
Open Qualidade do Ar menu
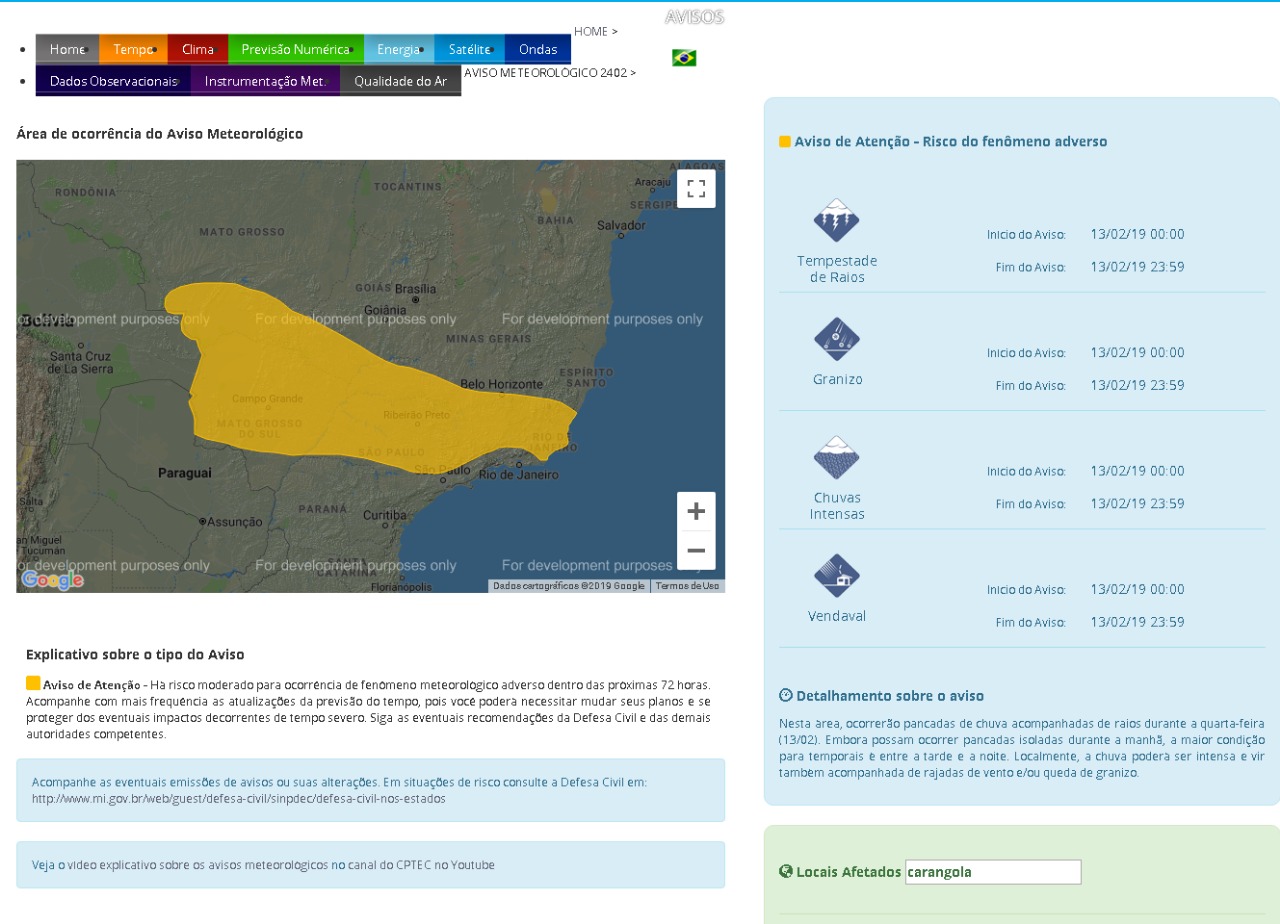400,81
